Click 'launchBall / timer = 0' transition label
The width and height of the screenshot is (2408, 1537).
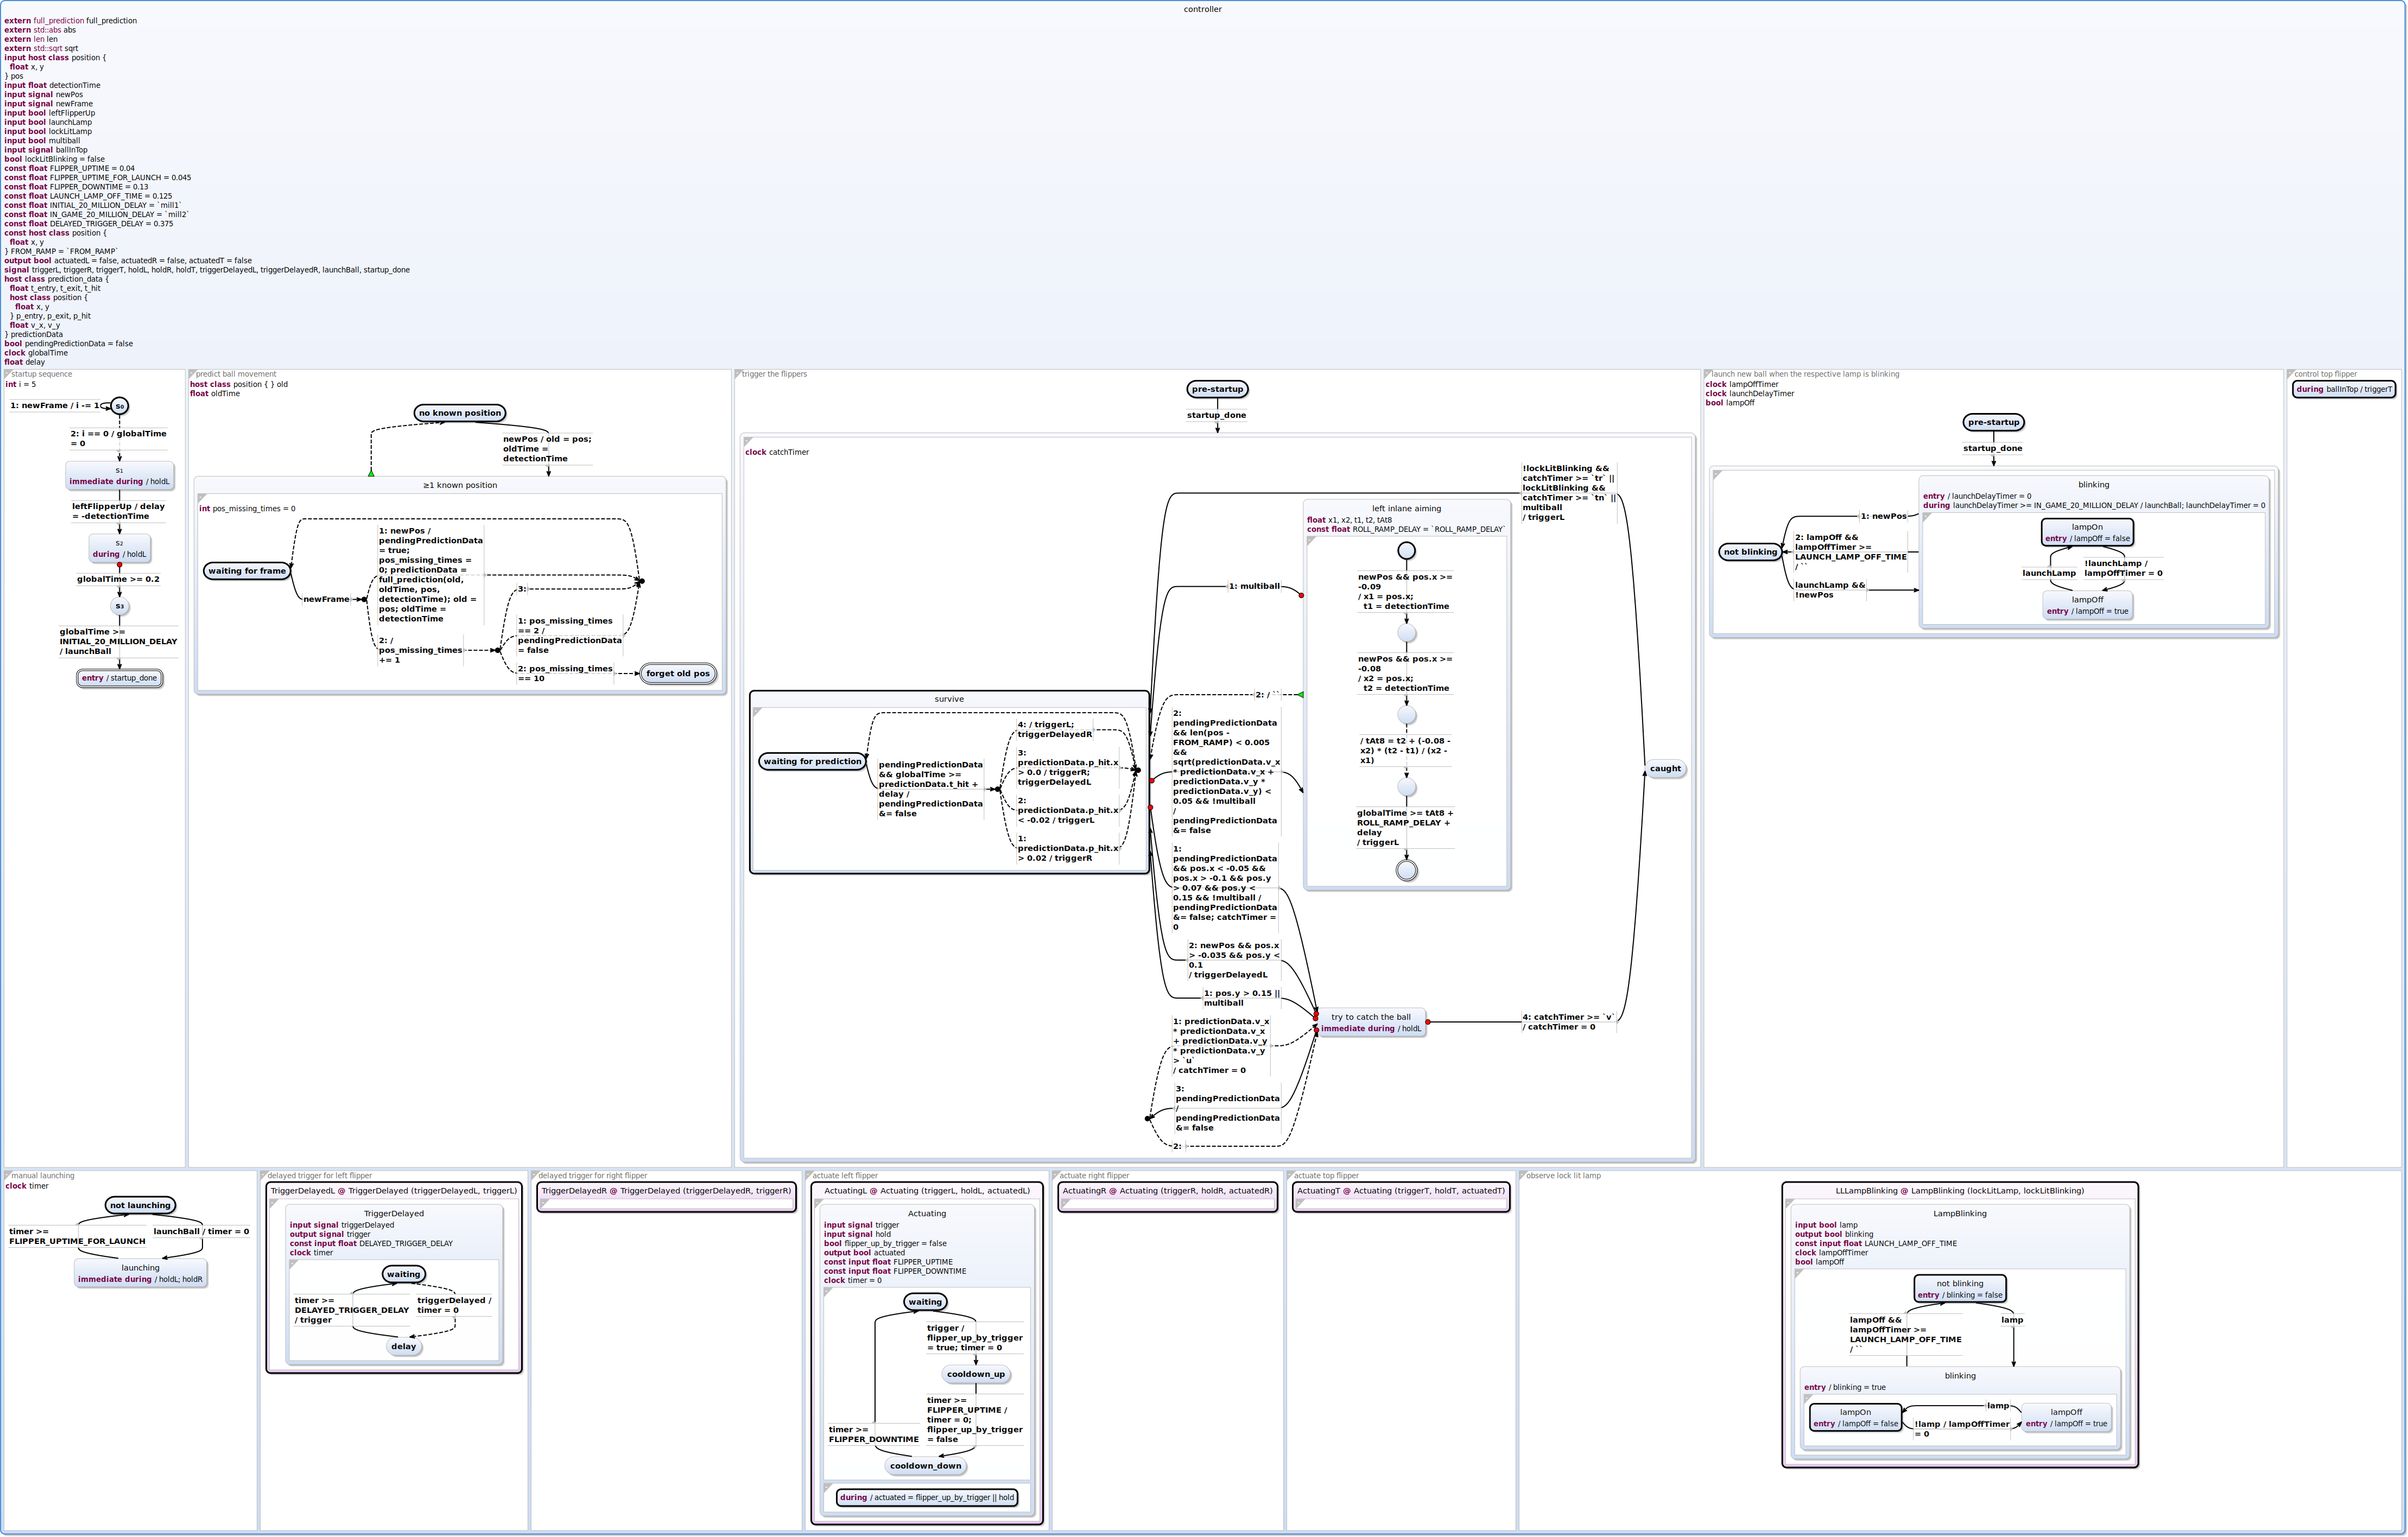click(x=201, y=1232)
